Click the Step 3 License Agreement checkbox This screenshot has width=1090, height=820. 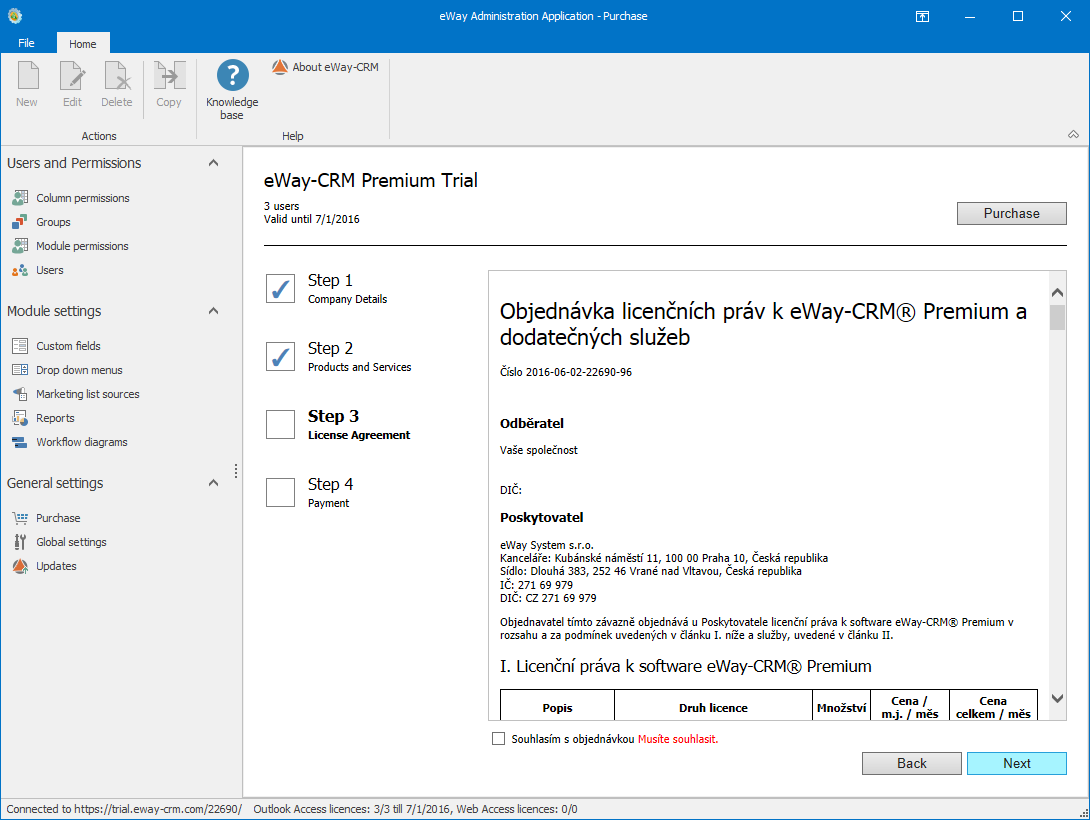281,425
